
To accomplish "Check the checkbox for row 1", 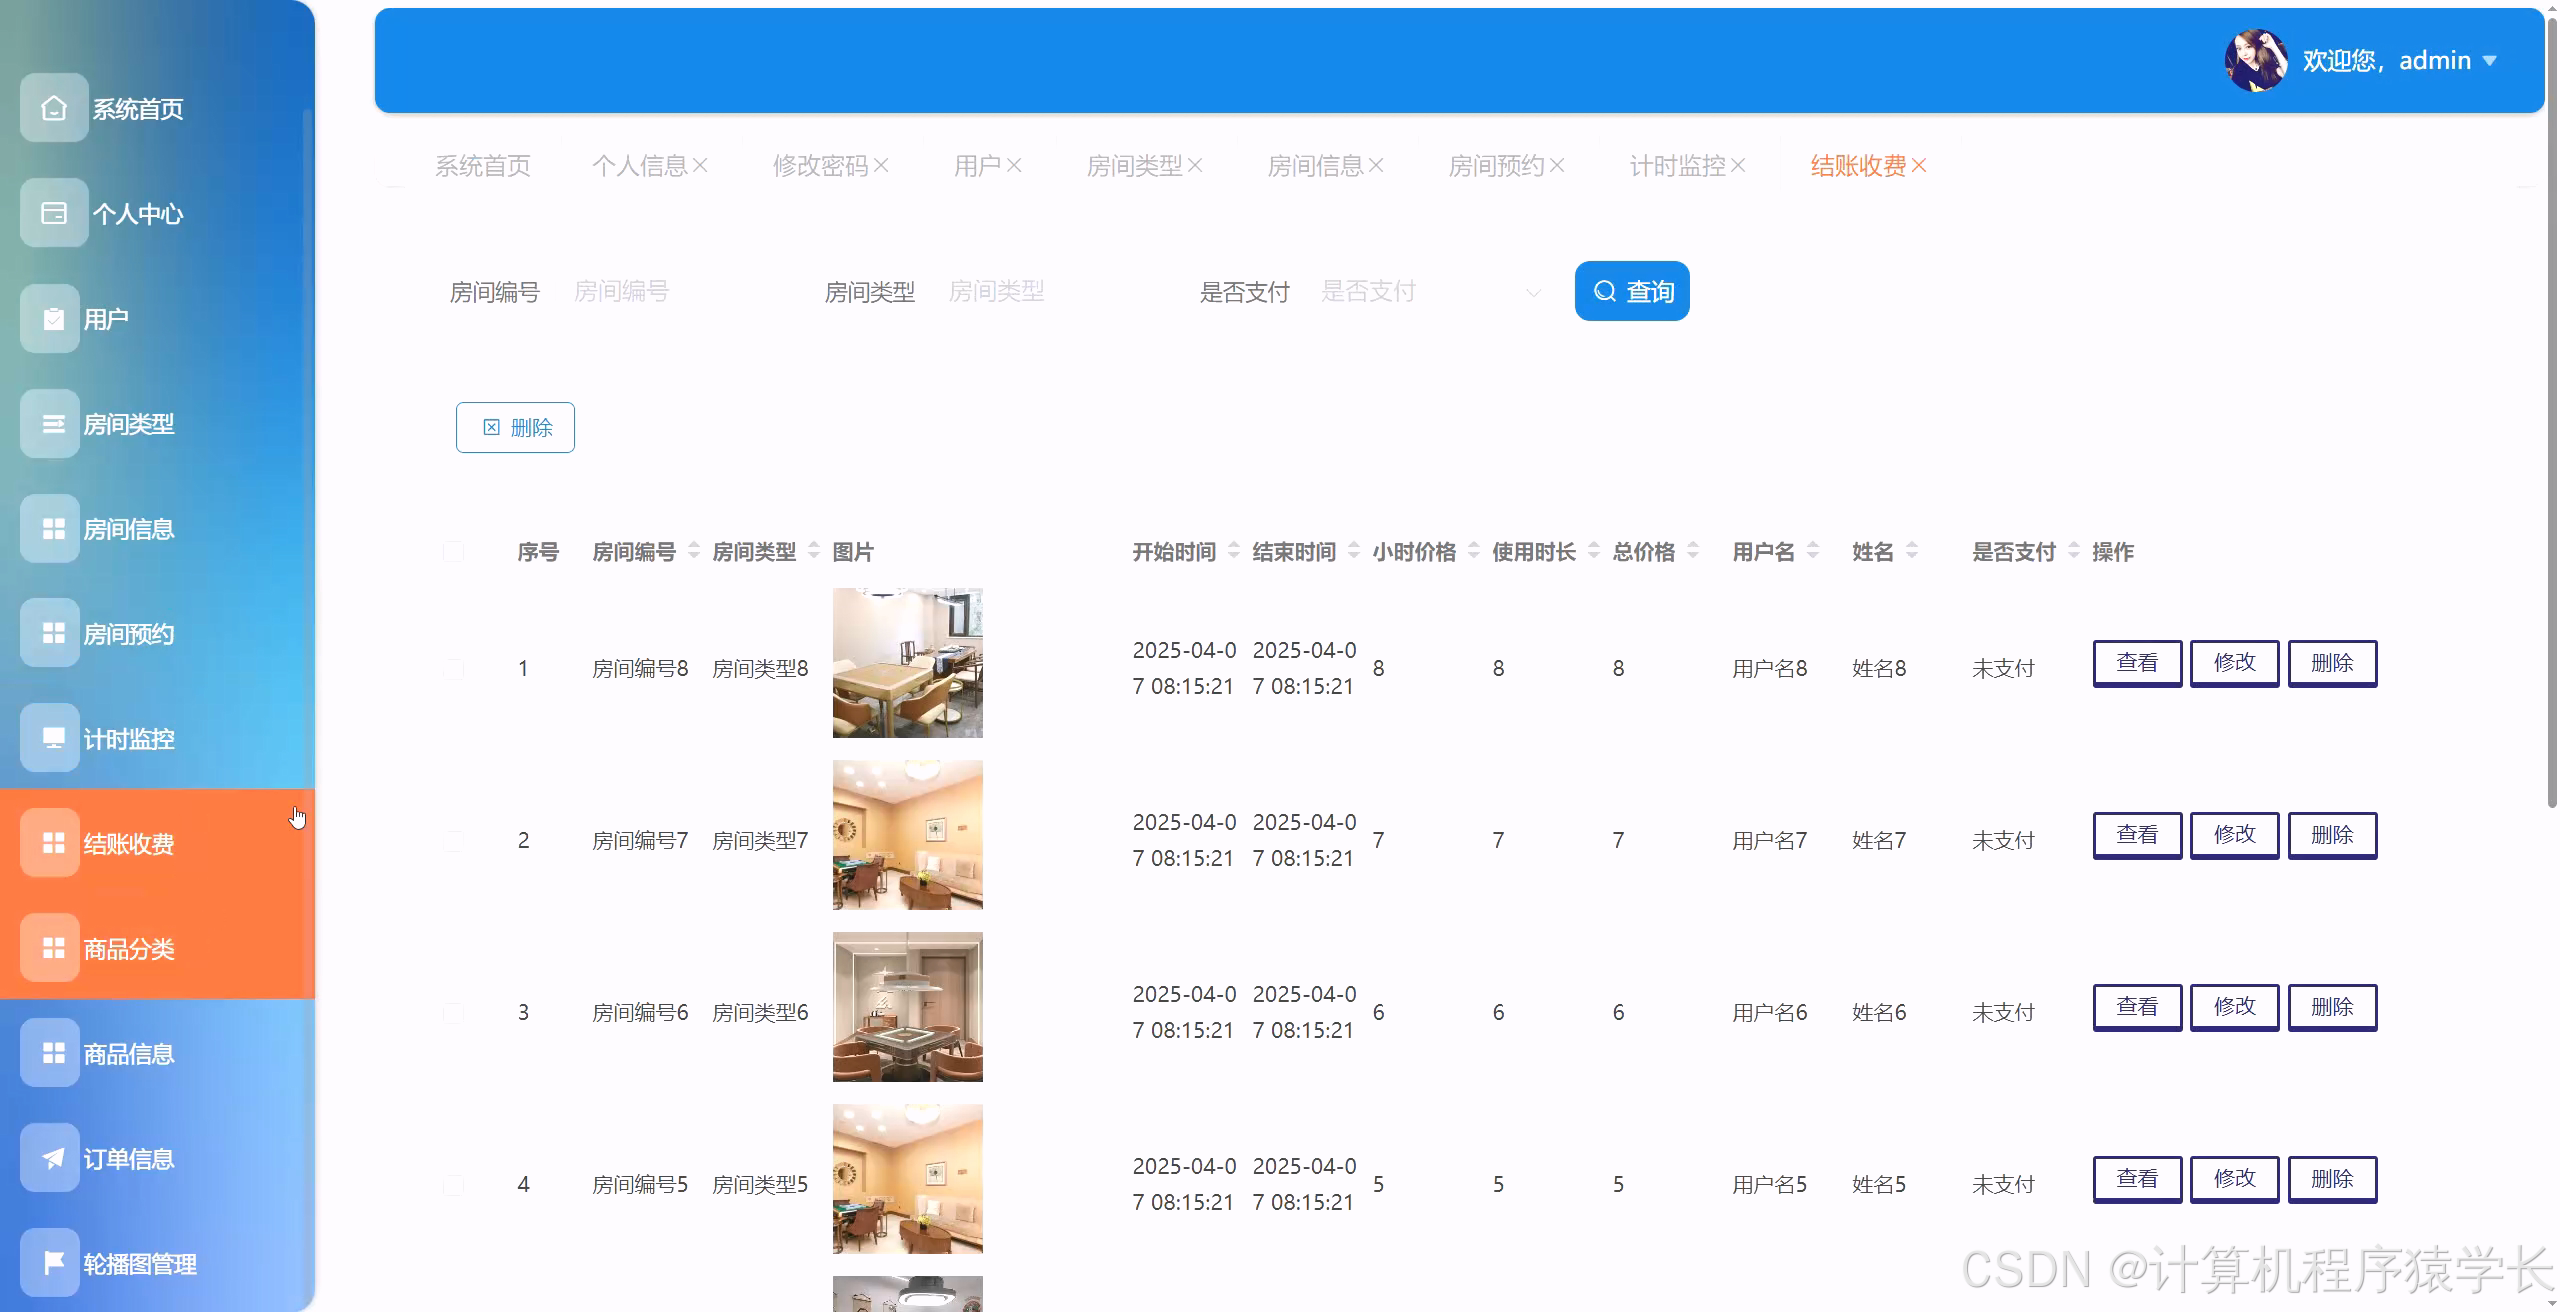I will (x=455, y=667).
